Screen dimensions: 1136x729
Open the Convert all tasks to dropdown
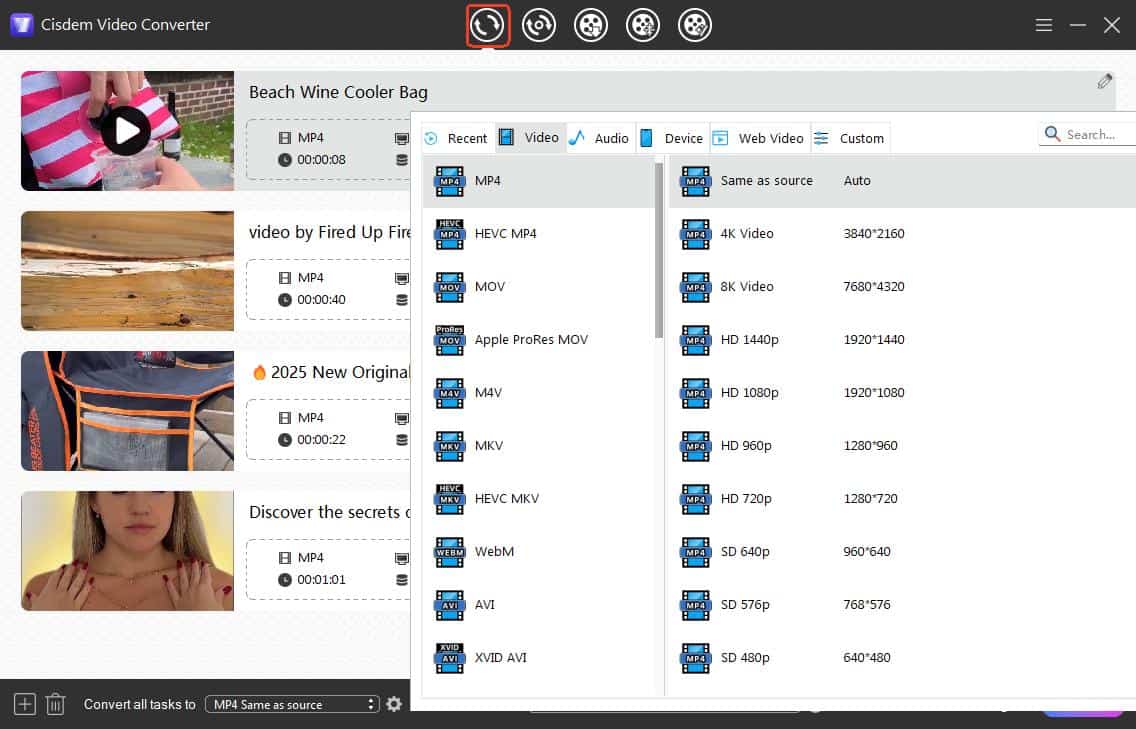point(291,704)
